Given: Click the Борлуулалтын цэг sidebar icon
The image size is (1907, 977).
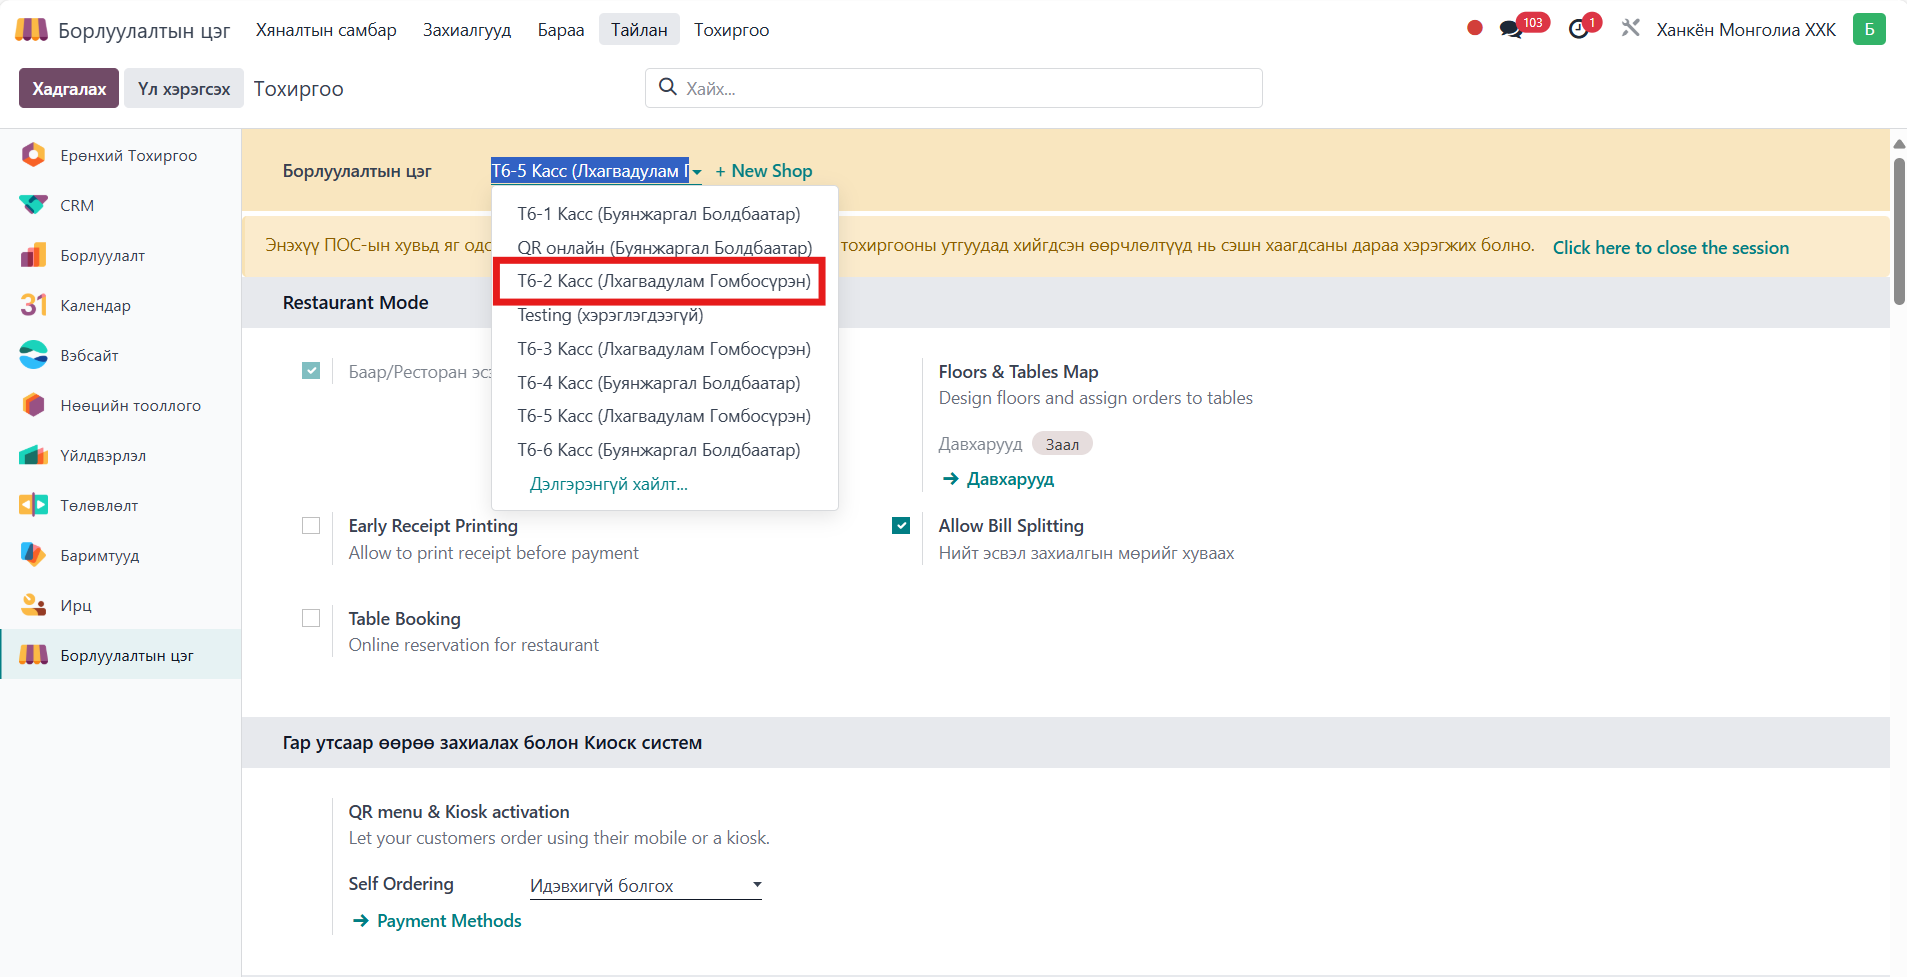Looking at the screenshot, I should click(33, 655).
